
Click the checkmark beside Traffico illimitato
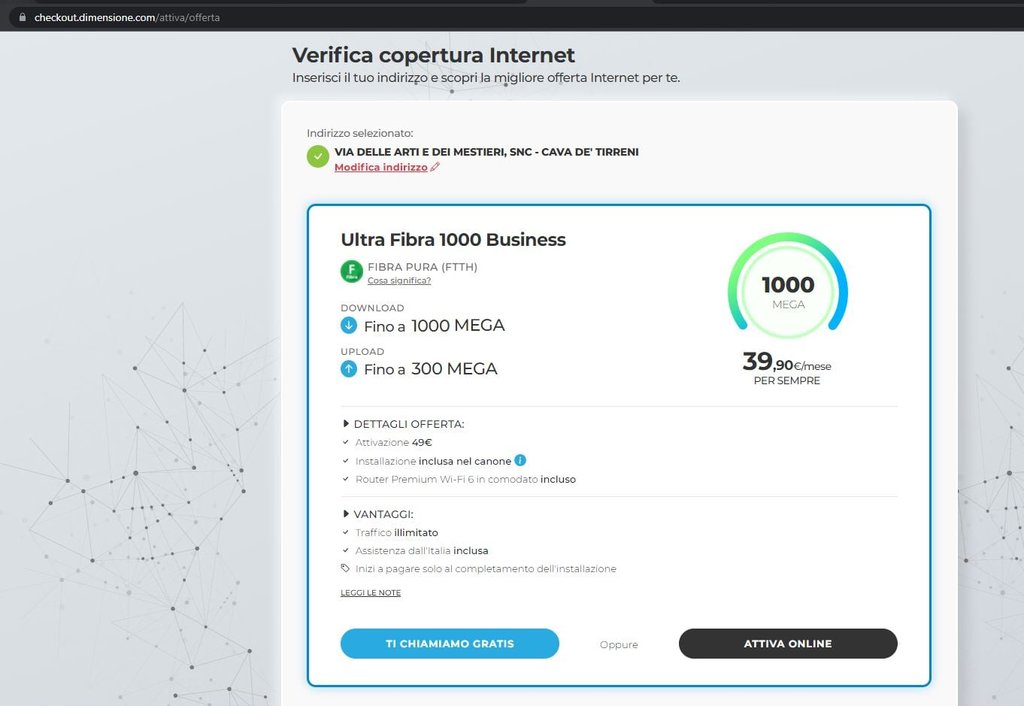(346, 533)
